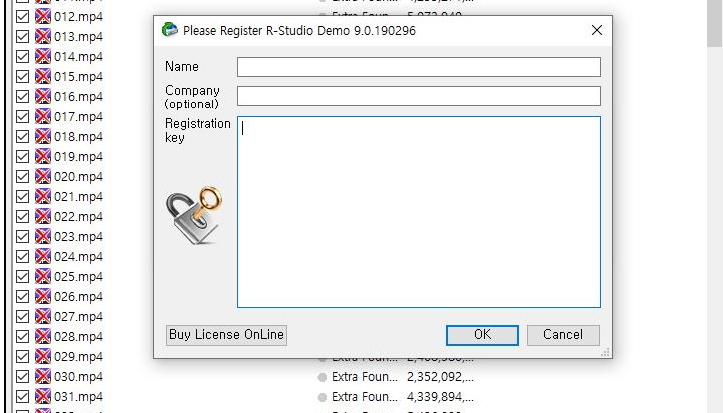723x413 pixels.
Task: Click the 015.mp4 file icon
Action: click(x=43, y=77)
